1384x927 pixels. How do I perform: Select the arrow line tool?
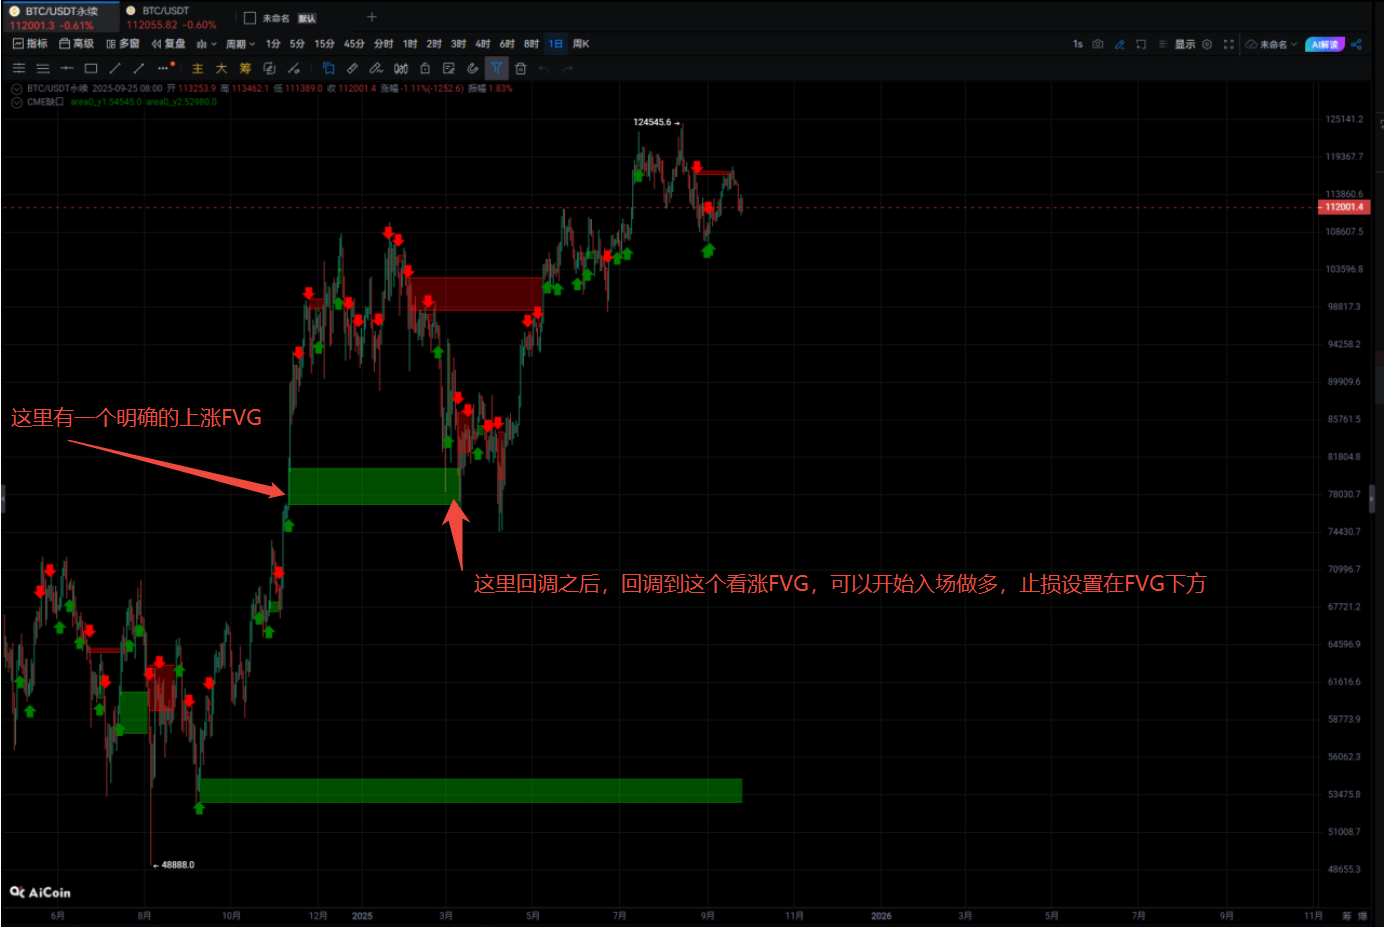139,69
